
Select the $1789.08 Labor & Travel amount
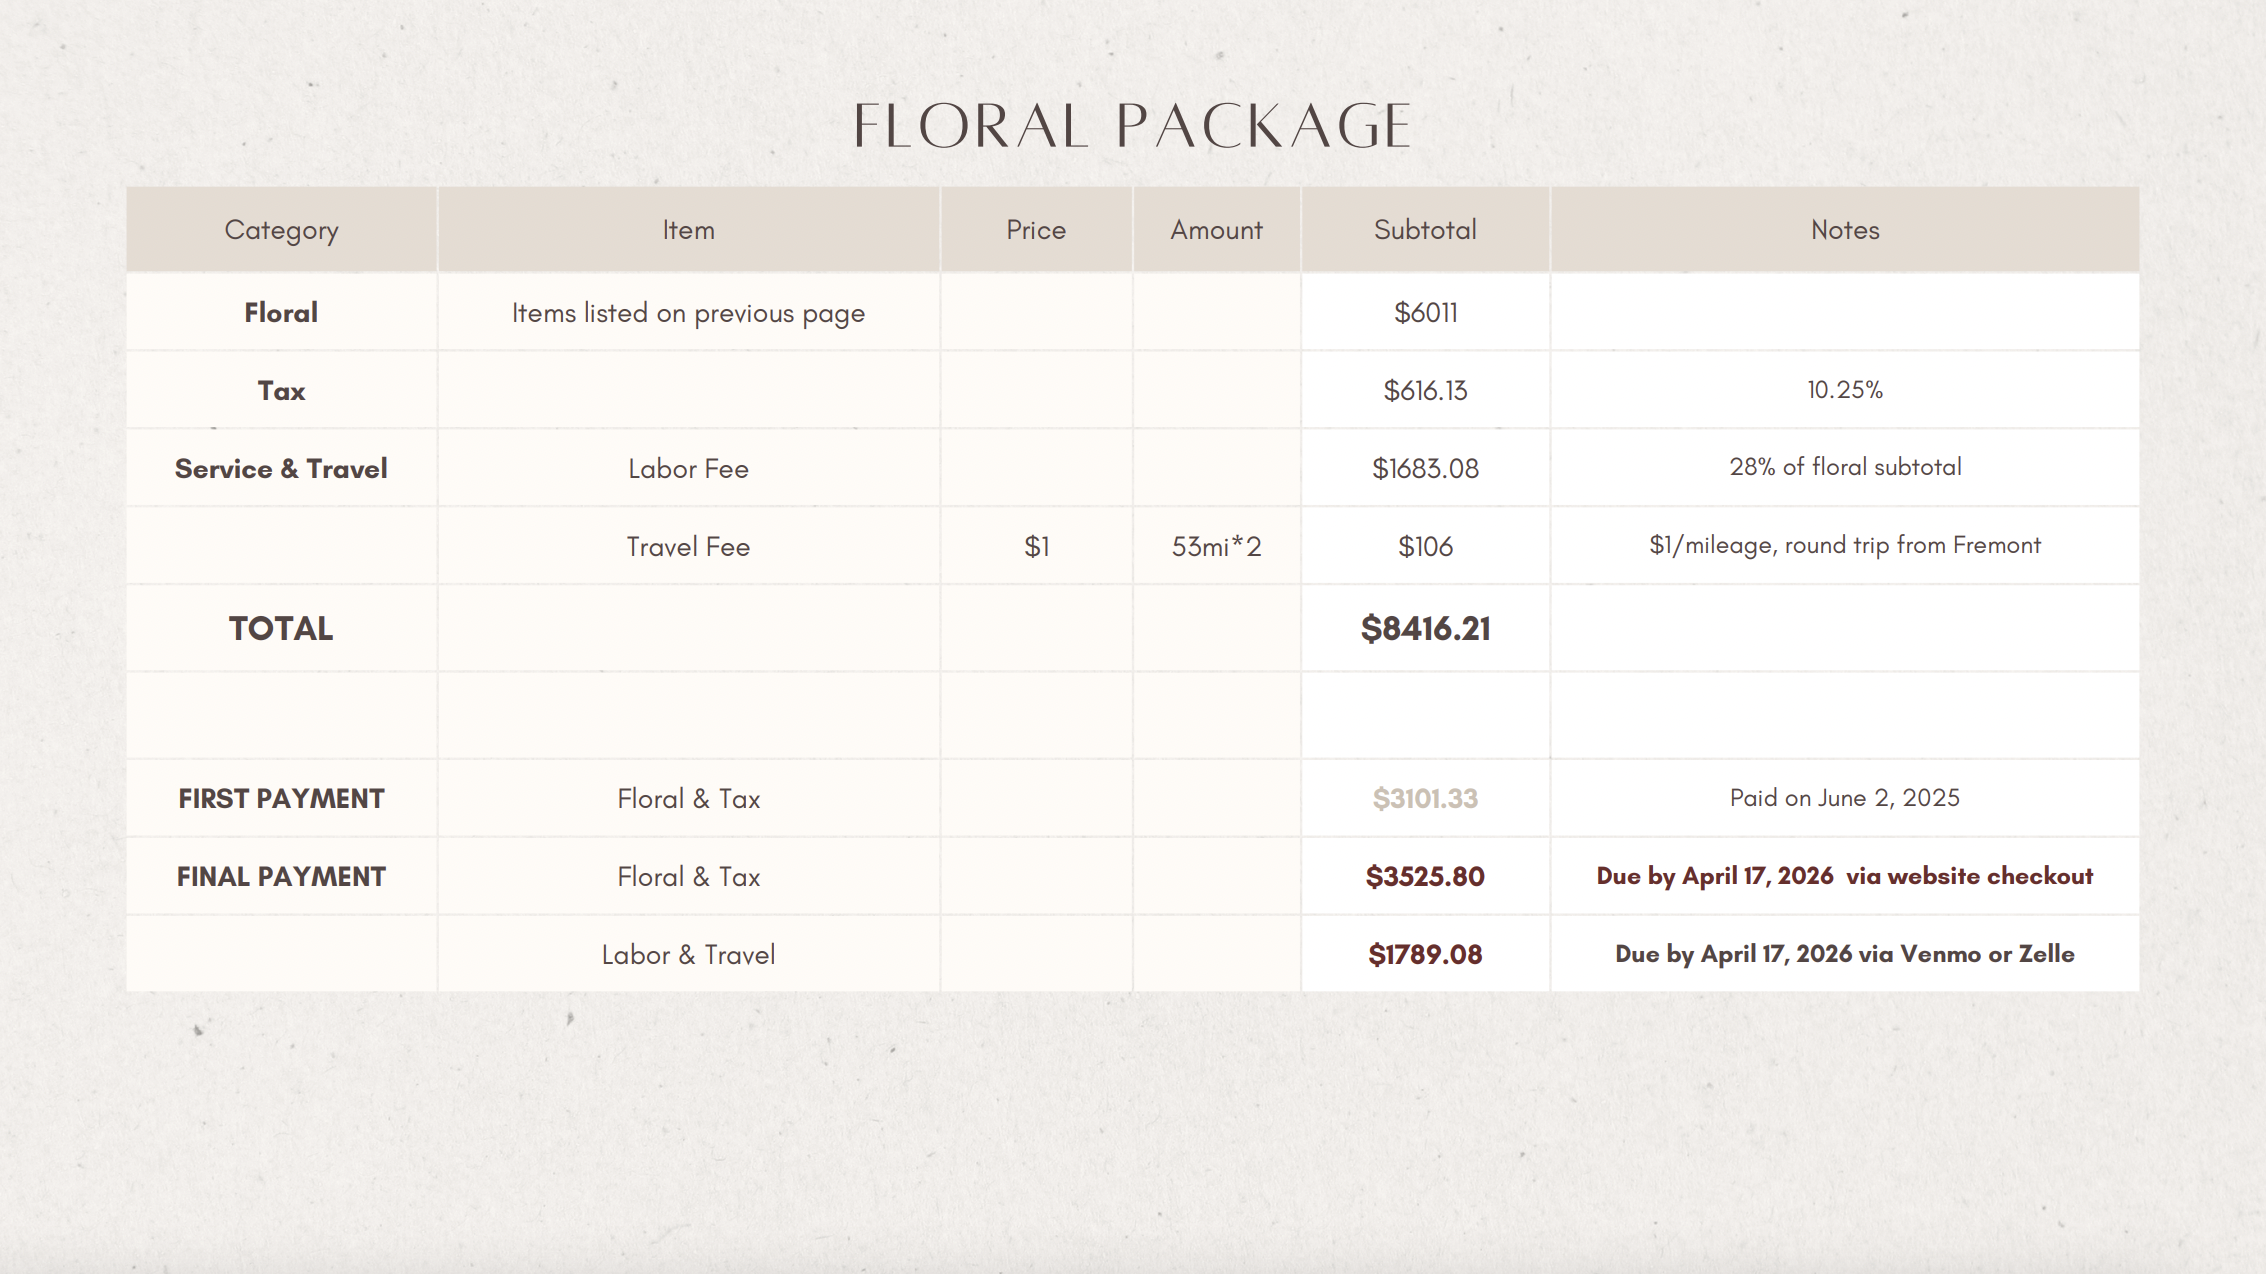tap(1425, 955)
